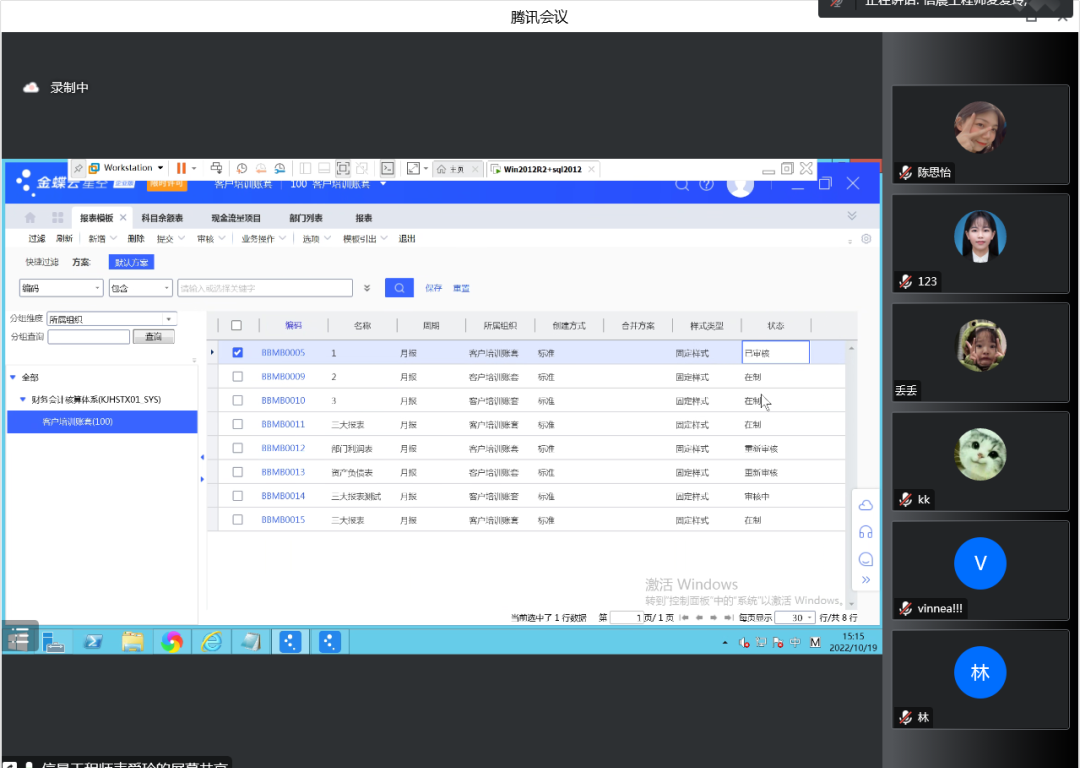Click the 保存 filter link

[433, 288]
